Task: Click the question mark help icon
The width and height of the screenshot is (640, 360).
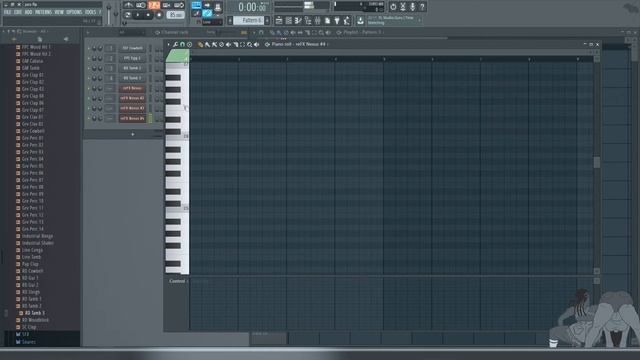Action: click(x=422, y=7)
